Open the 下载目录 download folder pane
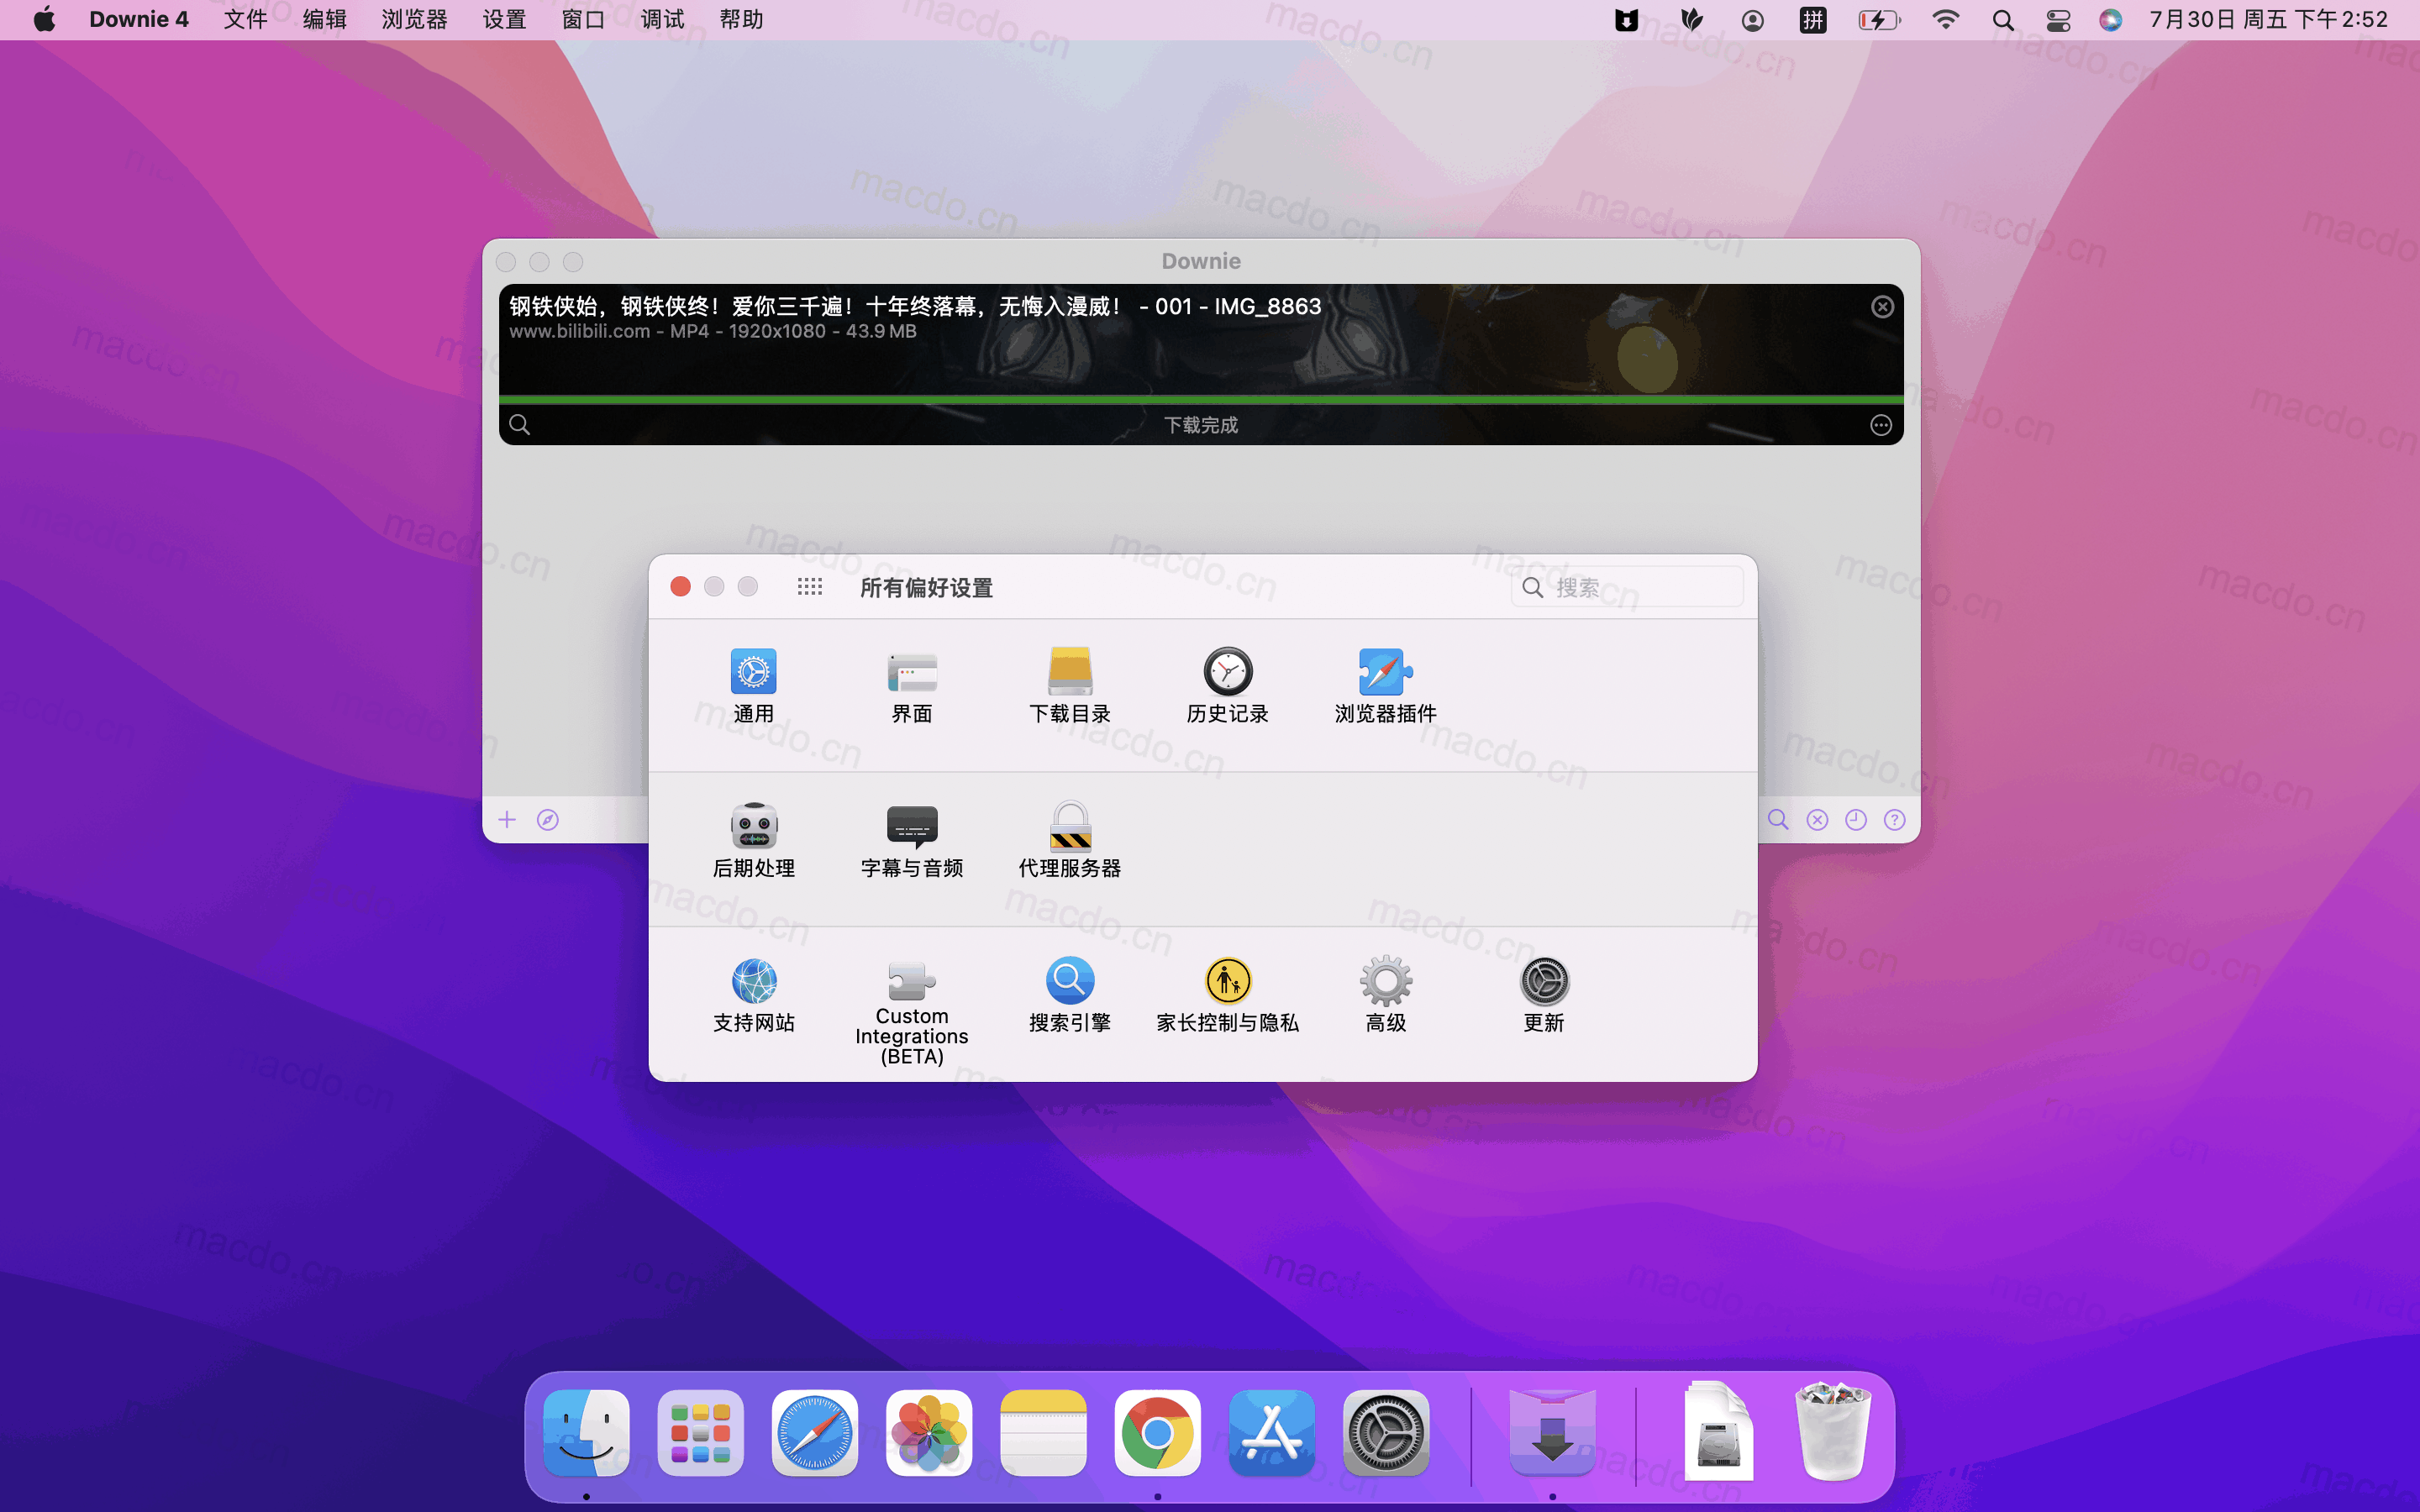This screenshot has height=1512, width=2420. pyautogui.click(x=1069, y=686)
